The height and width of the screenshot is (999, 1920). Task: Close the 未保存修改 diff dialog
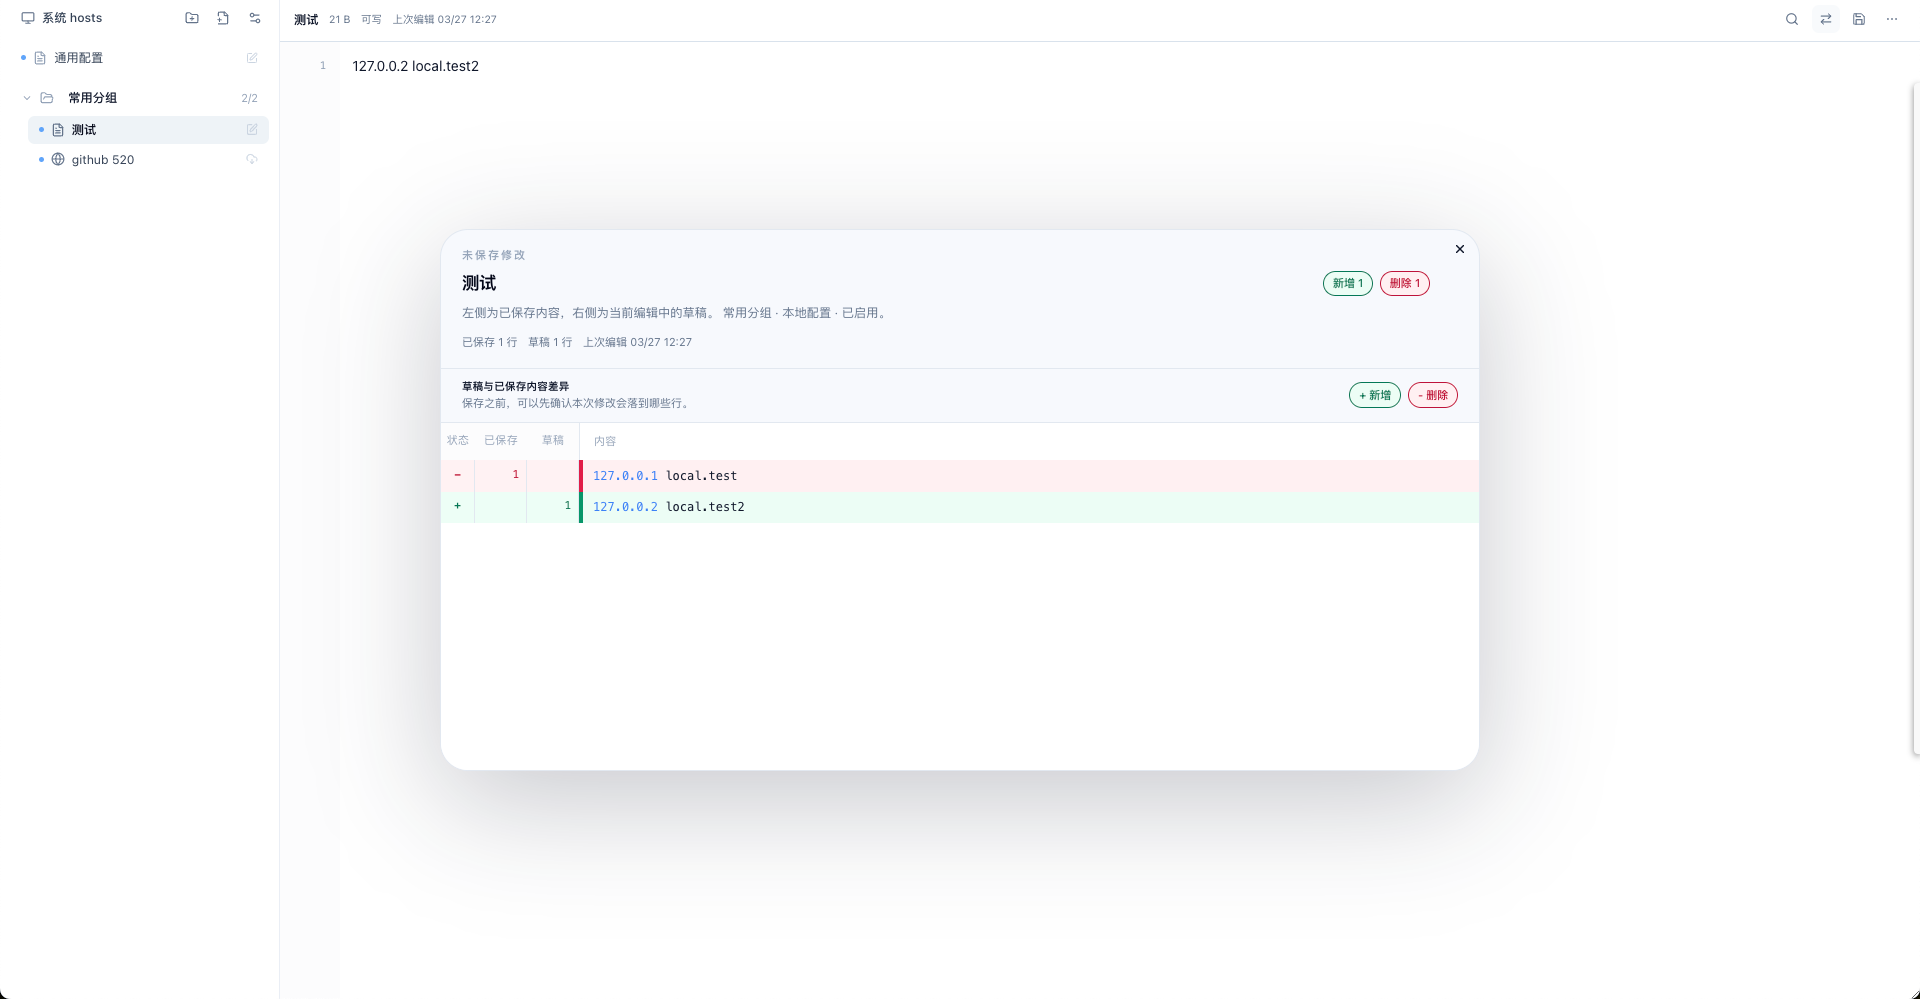(1460, 249)
